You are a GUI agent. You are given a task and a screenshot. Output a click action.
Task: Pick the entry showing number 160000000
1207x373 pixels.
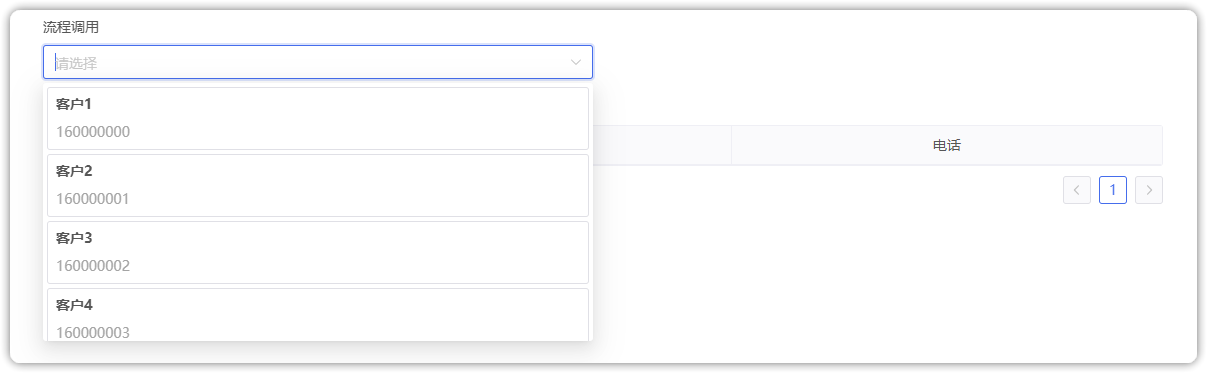point(93,132)
